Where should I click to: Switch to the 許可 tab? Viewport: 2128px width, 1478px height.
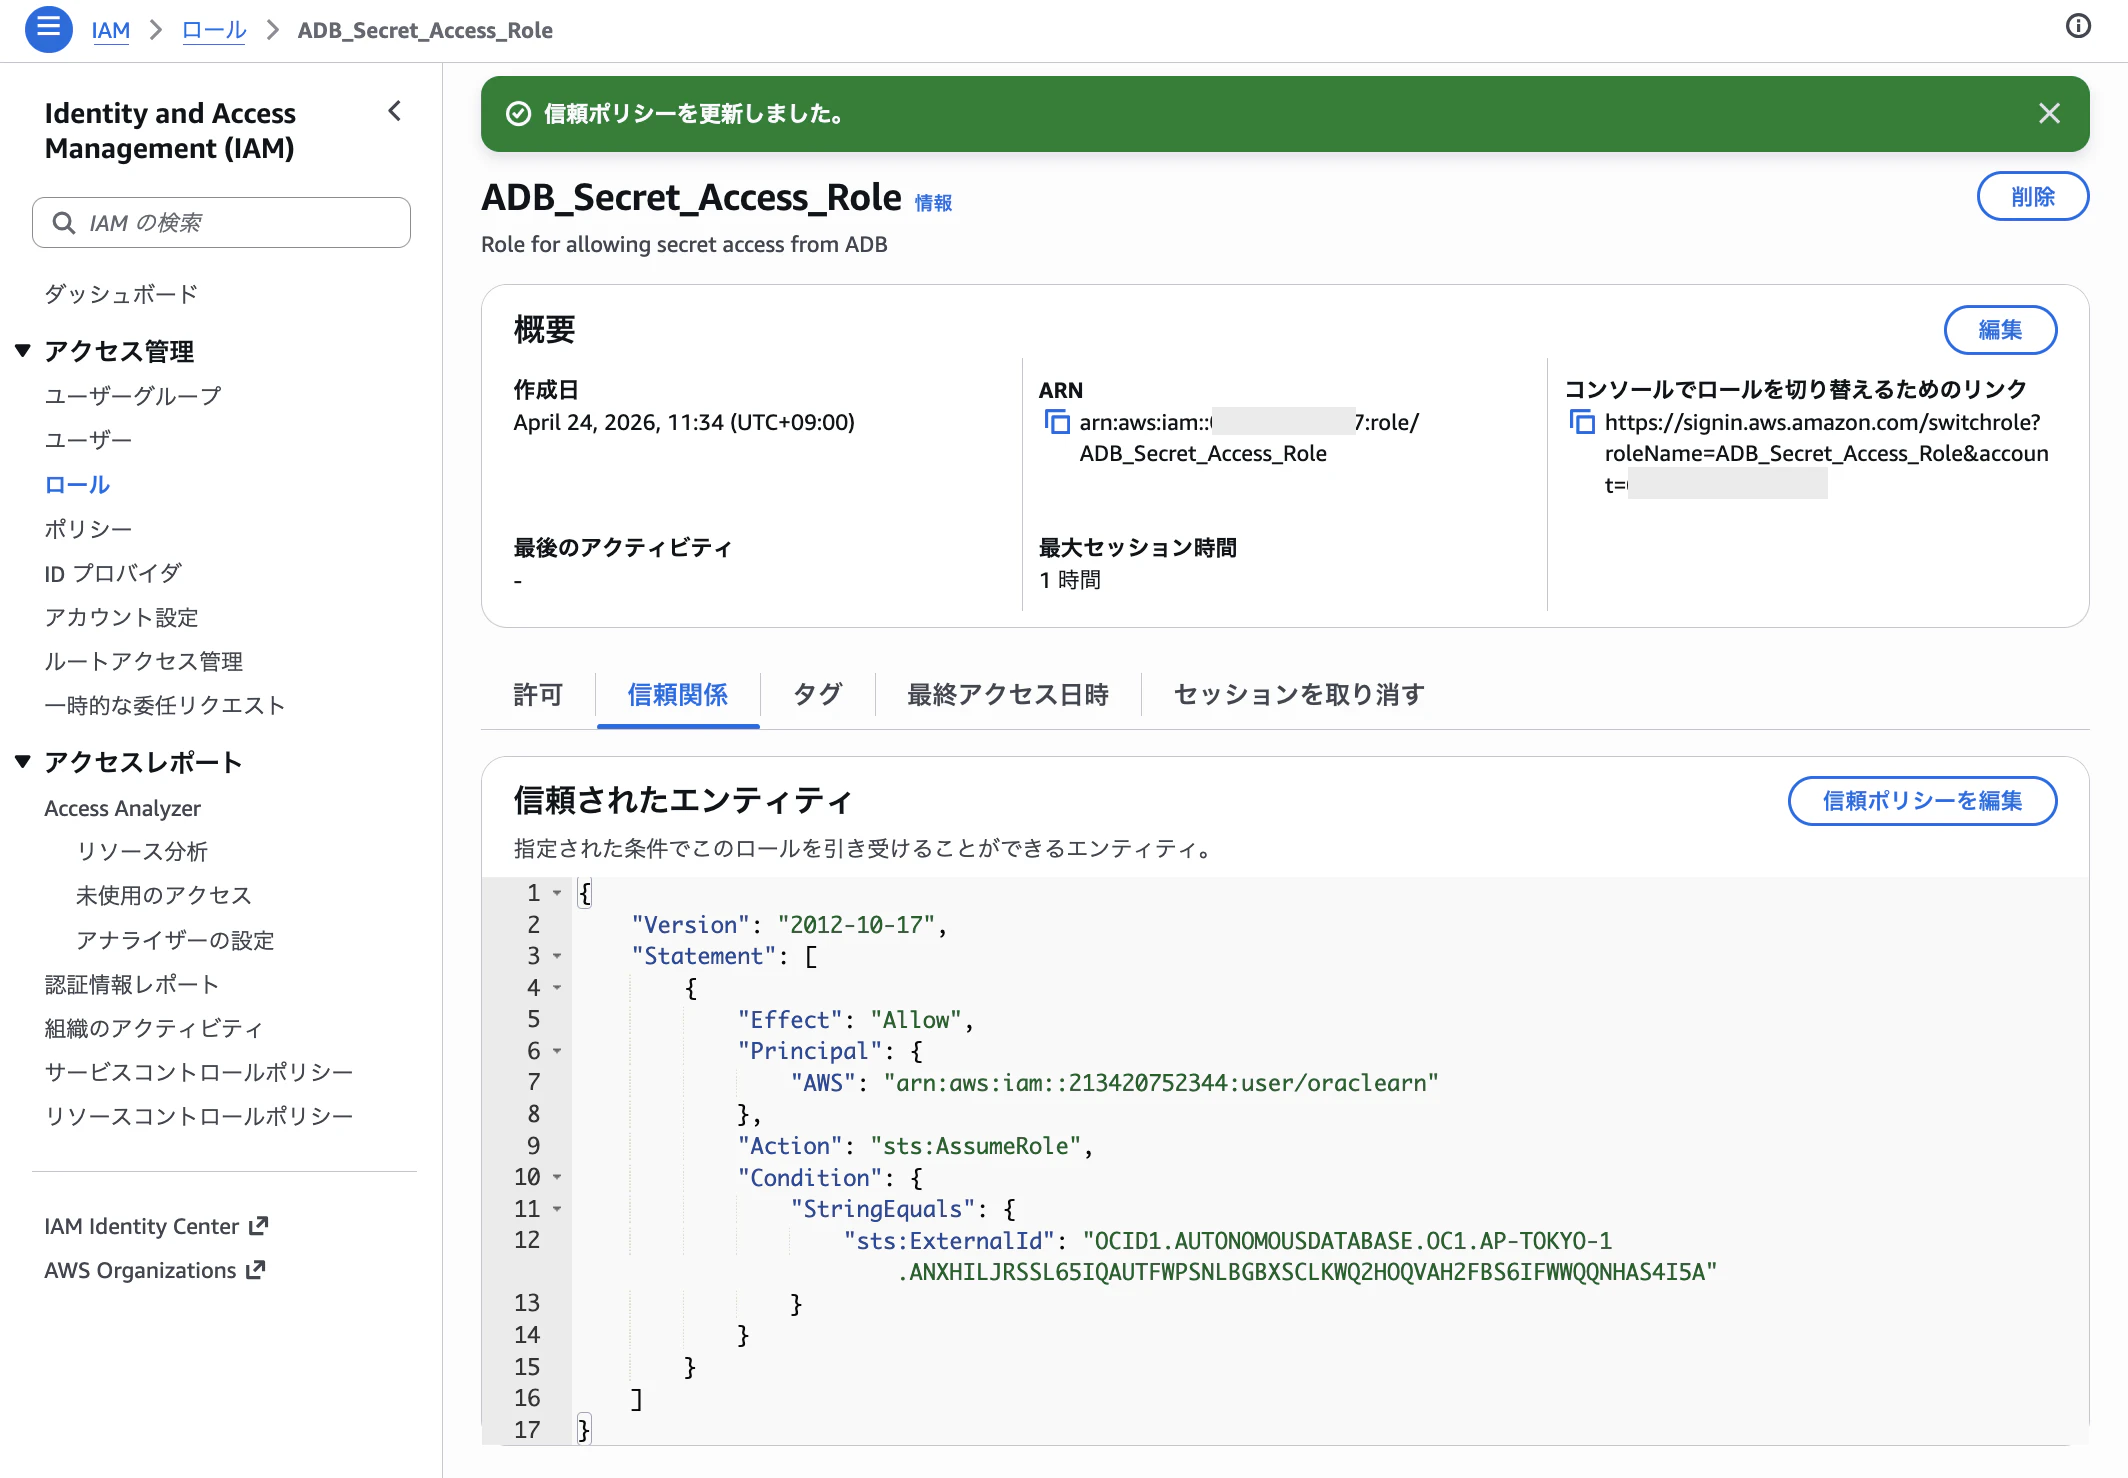pos(537,694)
